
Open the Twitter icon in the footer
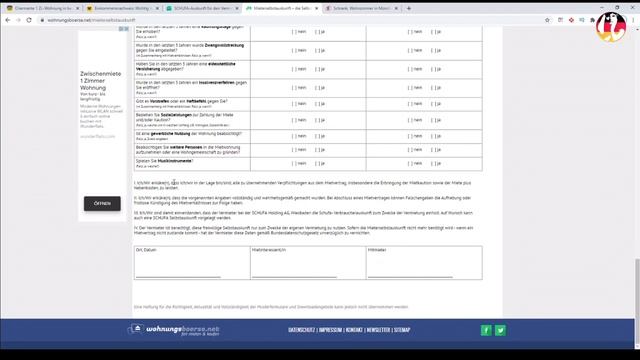(x=500, y=330)
